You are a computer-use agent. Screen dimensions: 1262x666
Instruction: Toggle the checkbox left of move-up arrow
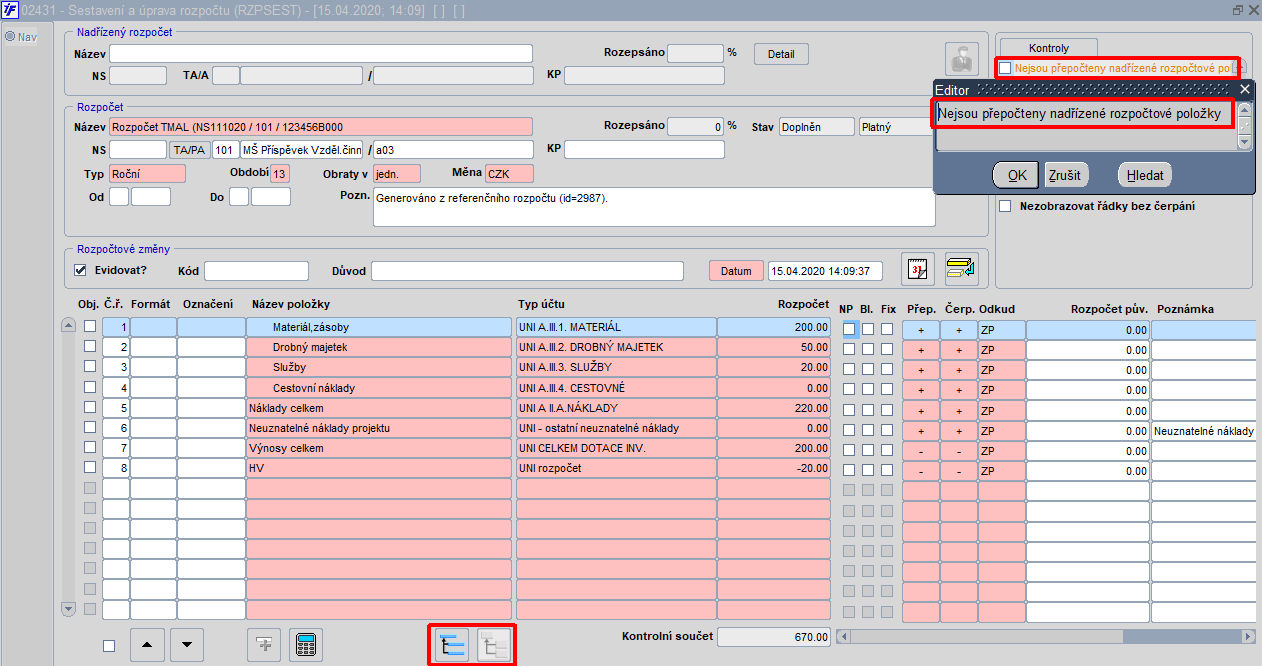click(x=109, y=646)
